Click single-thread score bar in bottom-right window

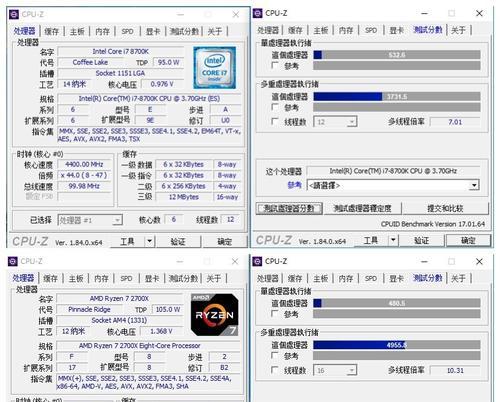click(x=397, y=303)
